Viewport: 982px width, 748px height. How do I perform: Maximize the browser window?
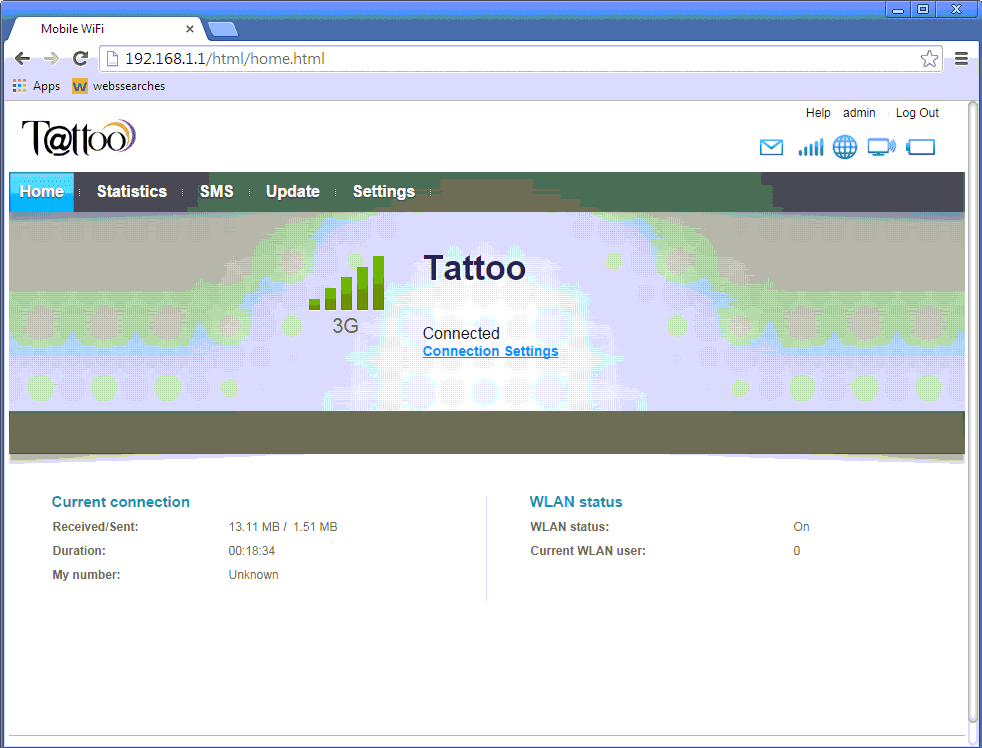[x=923, y=9]
